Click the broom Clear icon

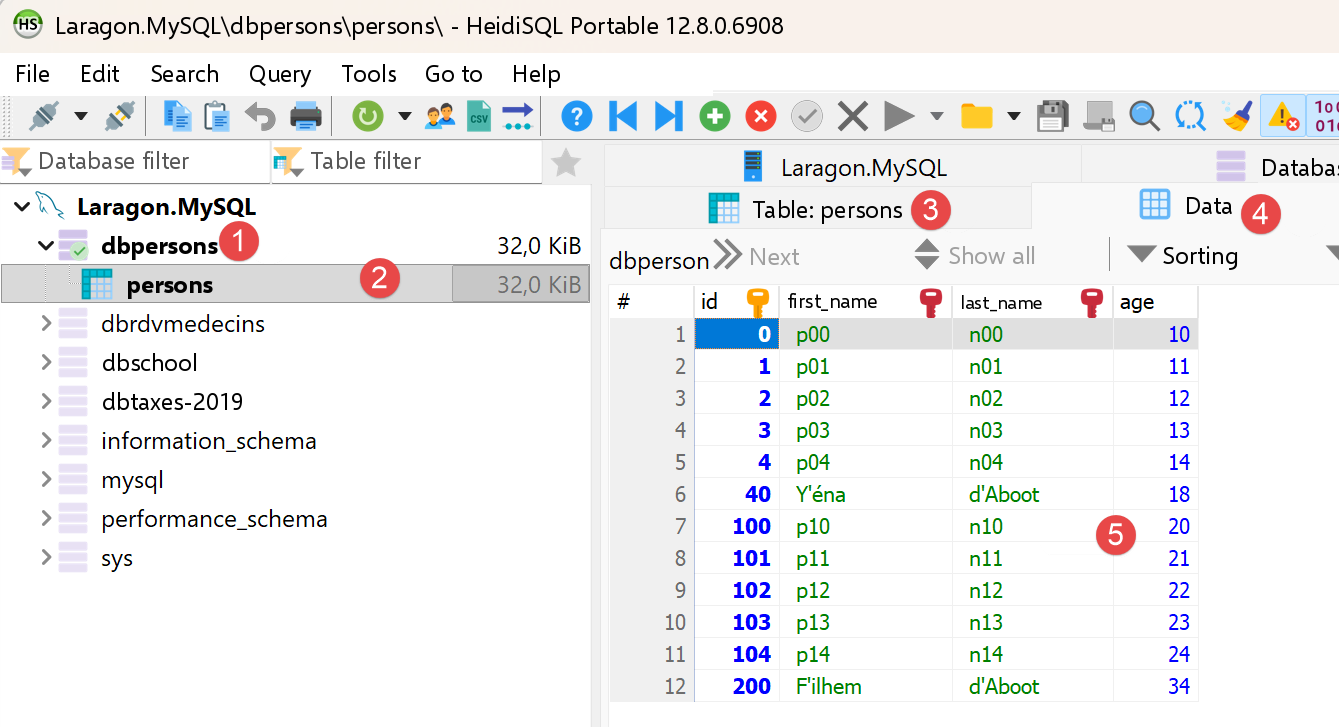click(1237, 116)
